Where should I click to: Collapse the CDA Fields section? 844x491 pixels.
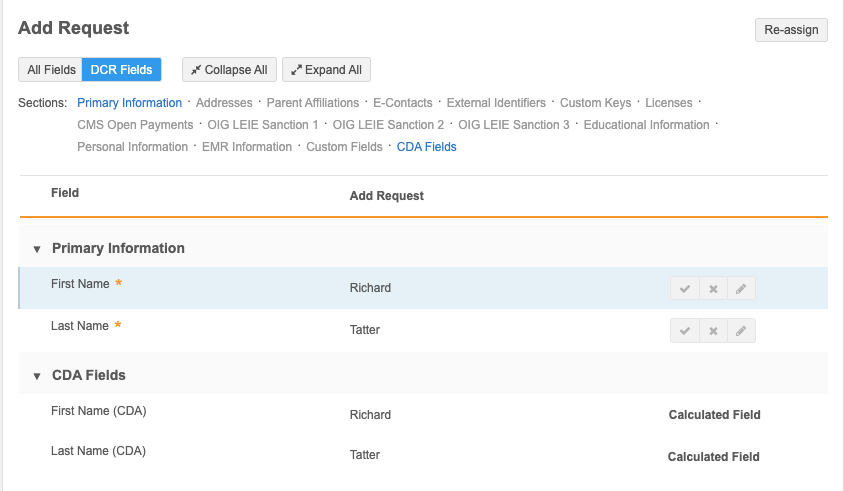(37, 376)
